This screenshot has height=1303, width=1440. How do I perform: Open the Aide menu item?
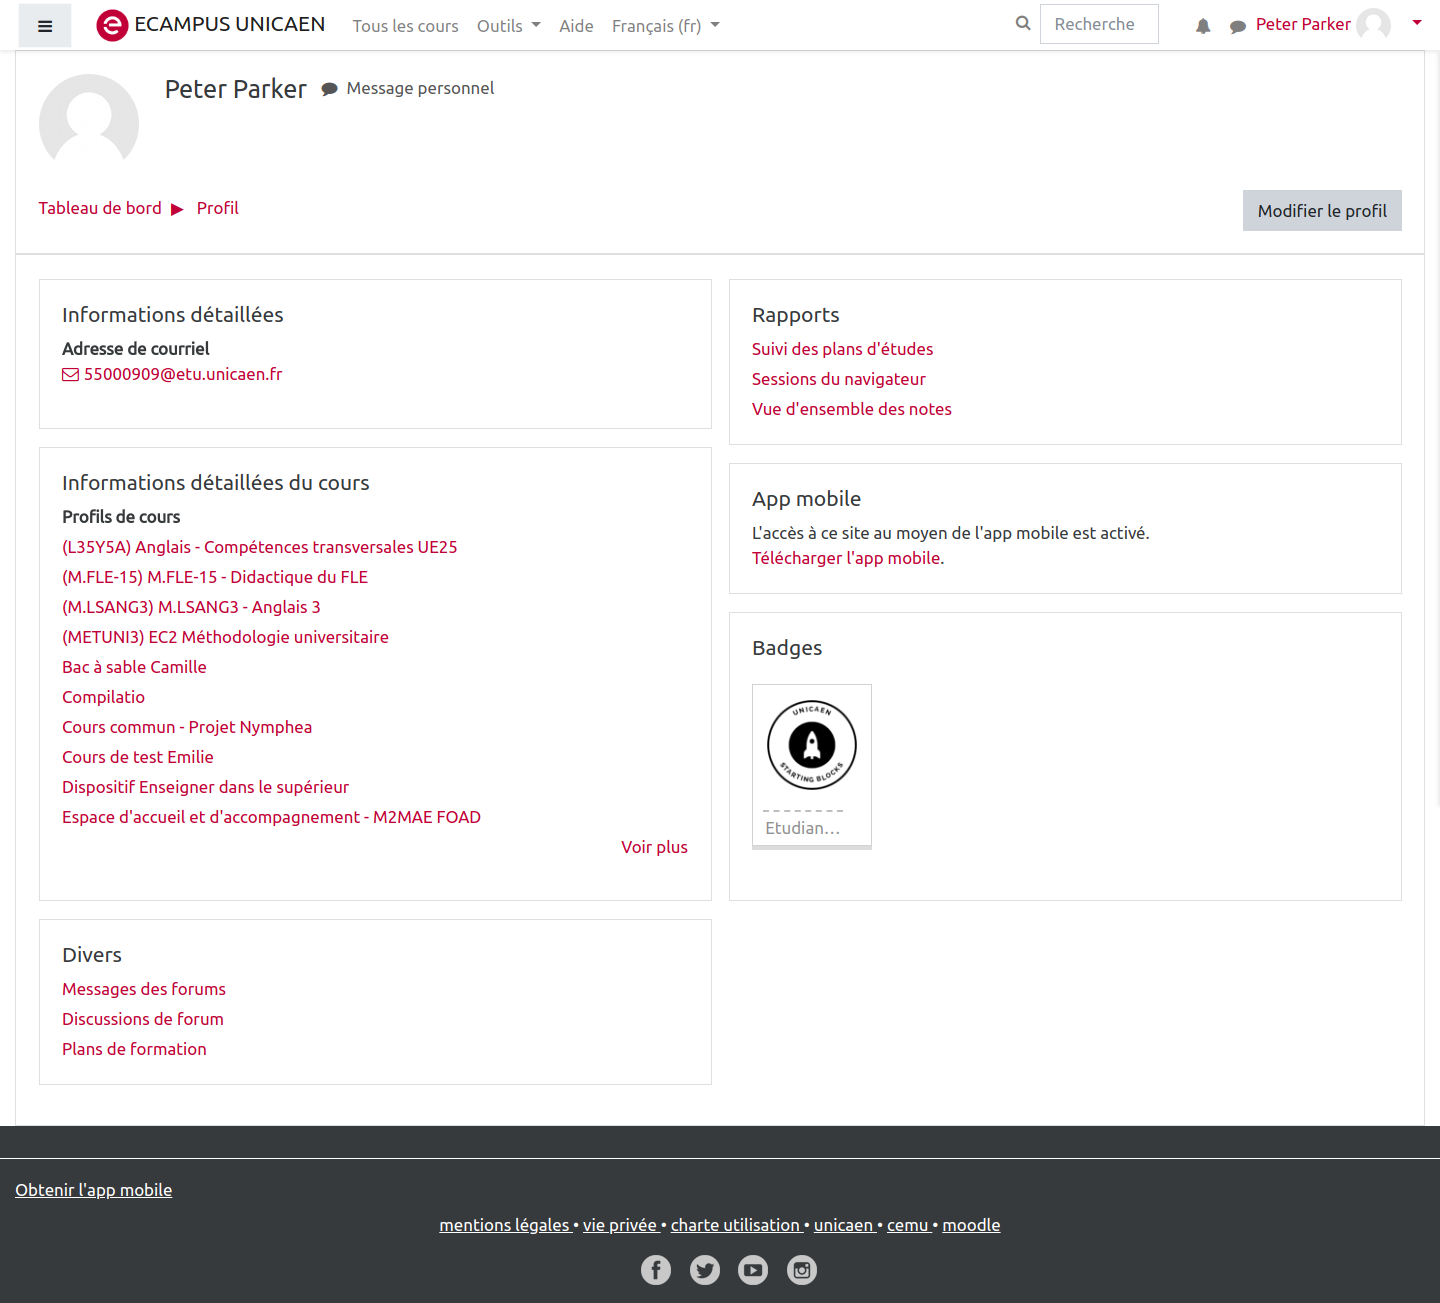pos(576,26)
